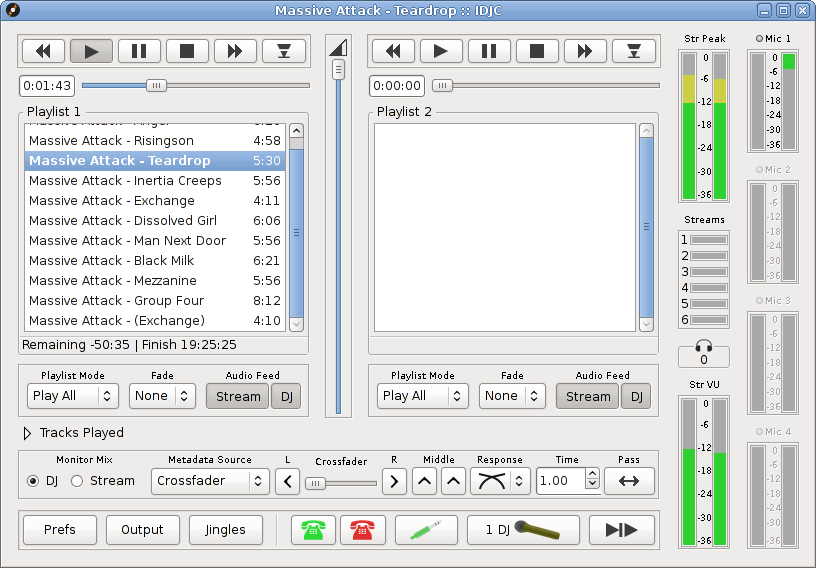Screen dimensions: 816x568
Task: Toggle the 1 DJ microphone button
Action: (x=523, y=530)
